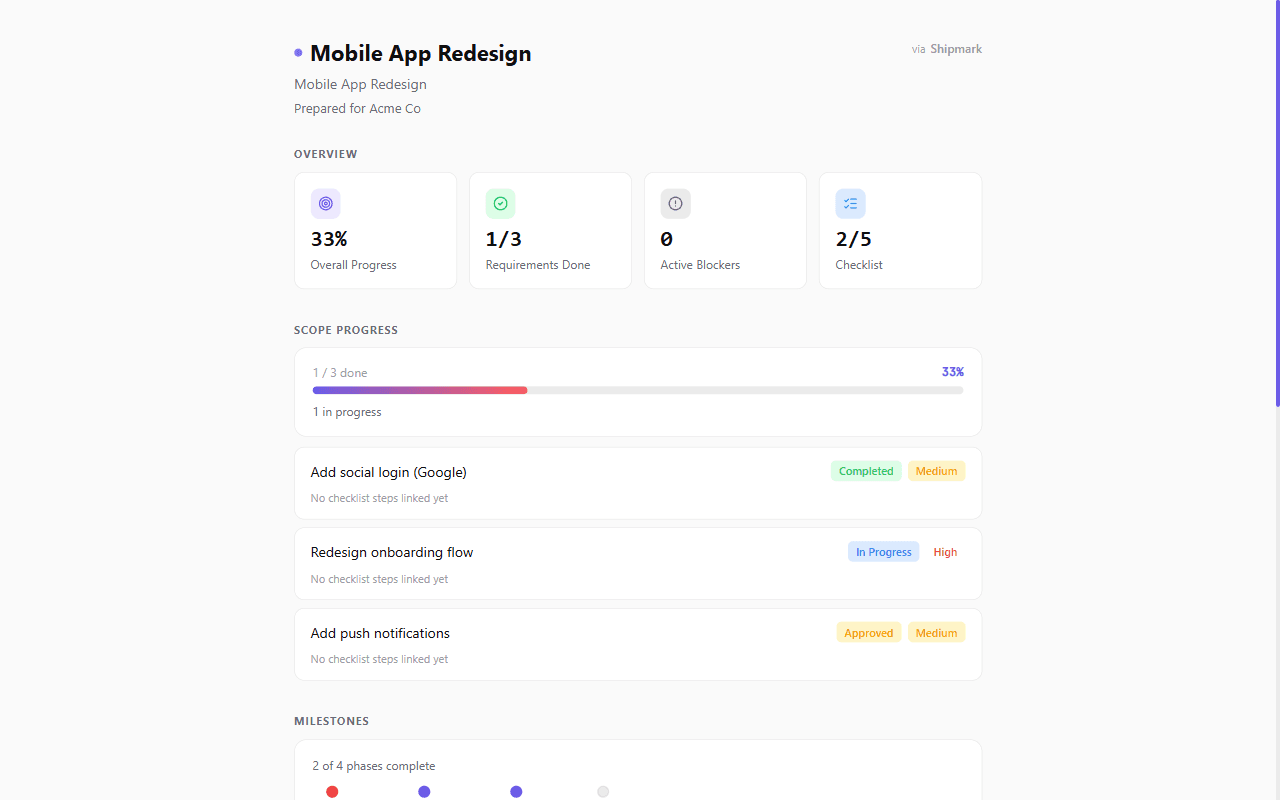The width and height of the screenshot is (1280, 800).
Task: Click the purple 33% scope percentage
Action: click(953, 372)
